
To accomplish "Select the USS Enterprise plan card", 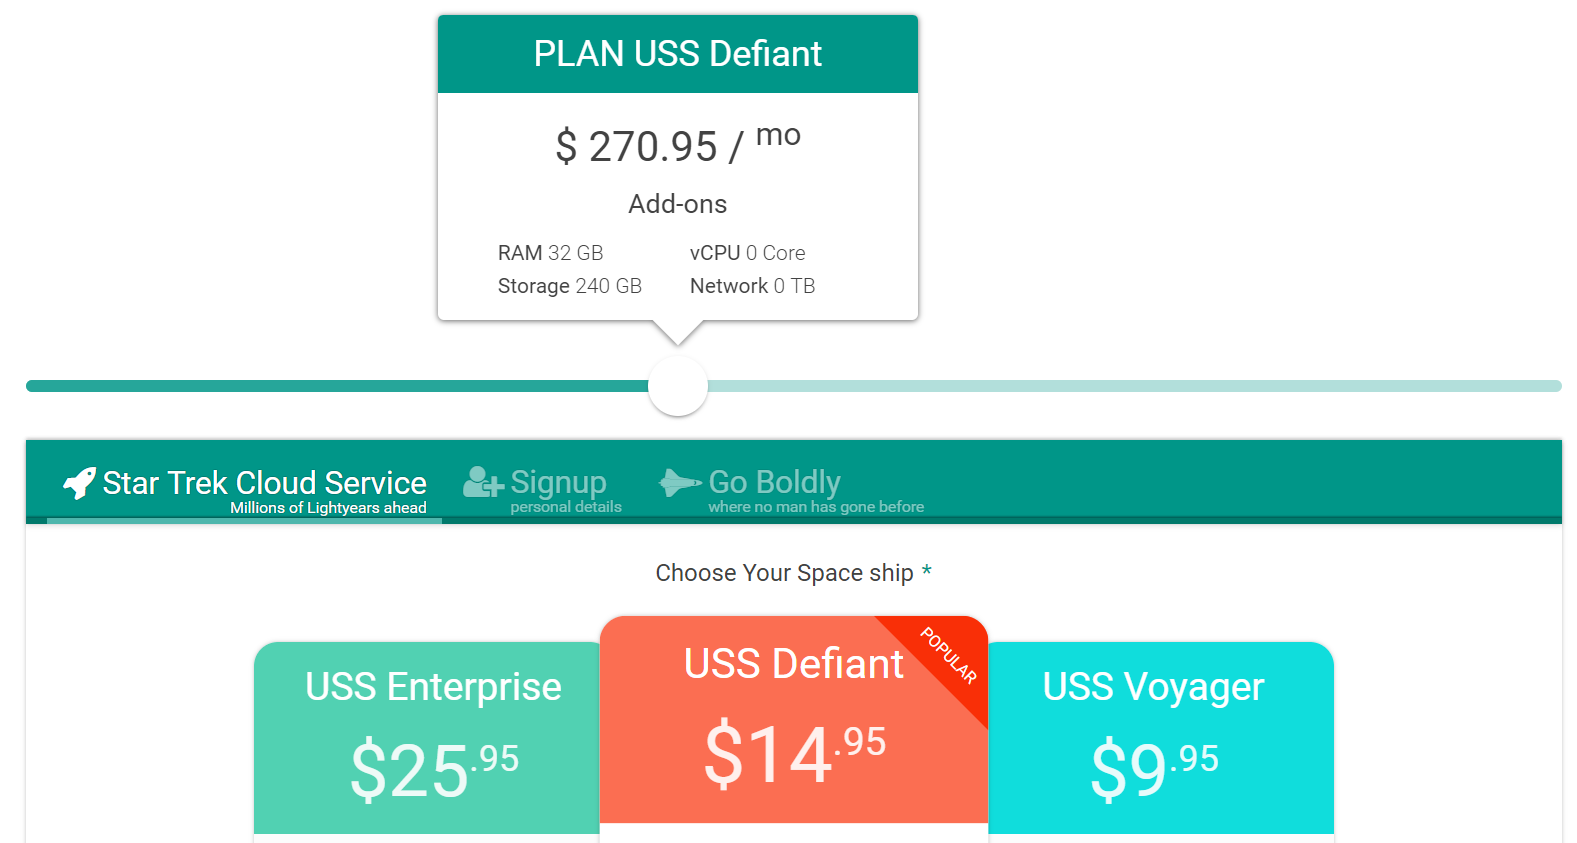I will (427, 738).
